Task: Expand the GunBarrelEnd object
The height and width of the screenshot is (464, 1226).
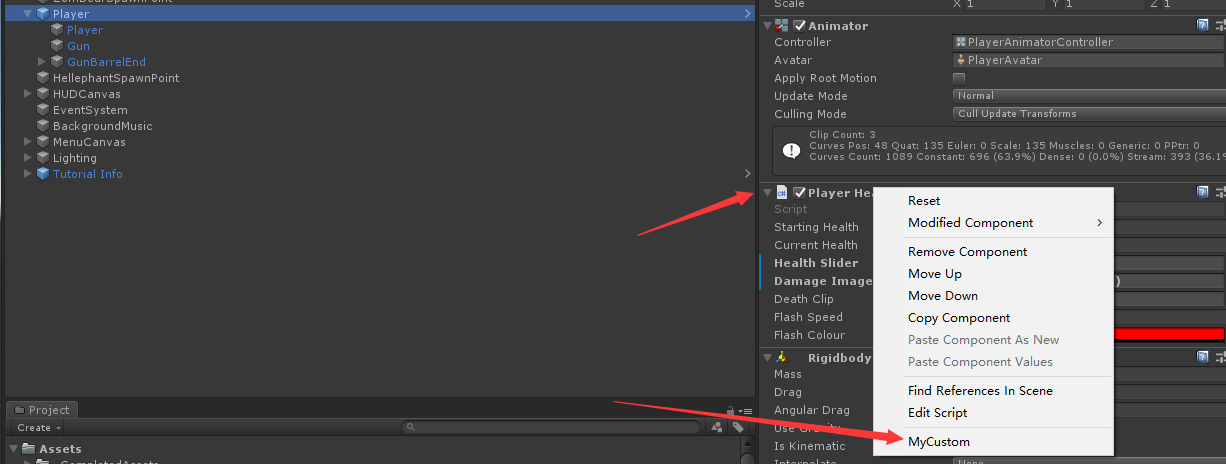Action: pos(42,62)
